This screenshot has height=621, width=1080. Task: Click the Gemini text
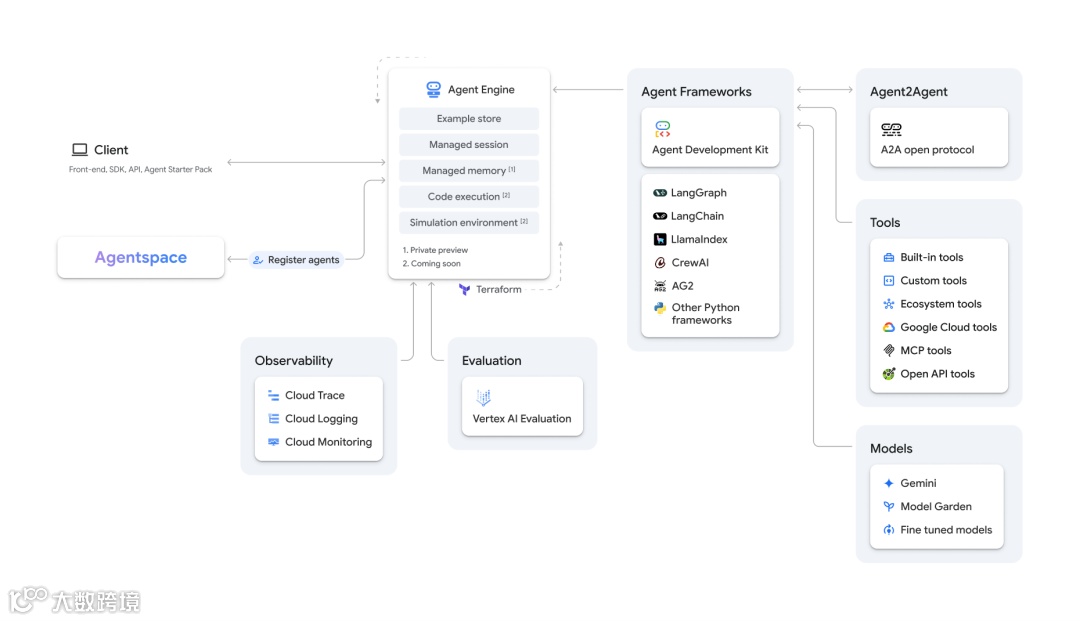click(918, 483)
